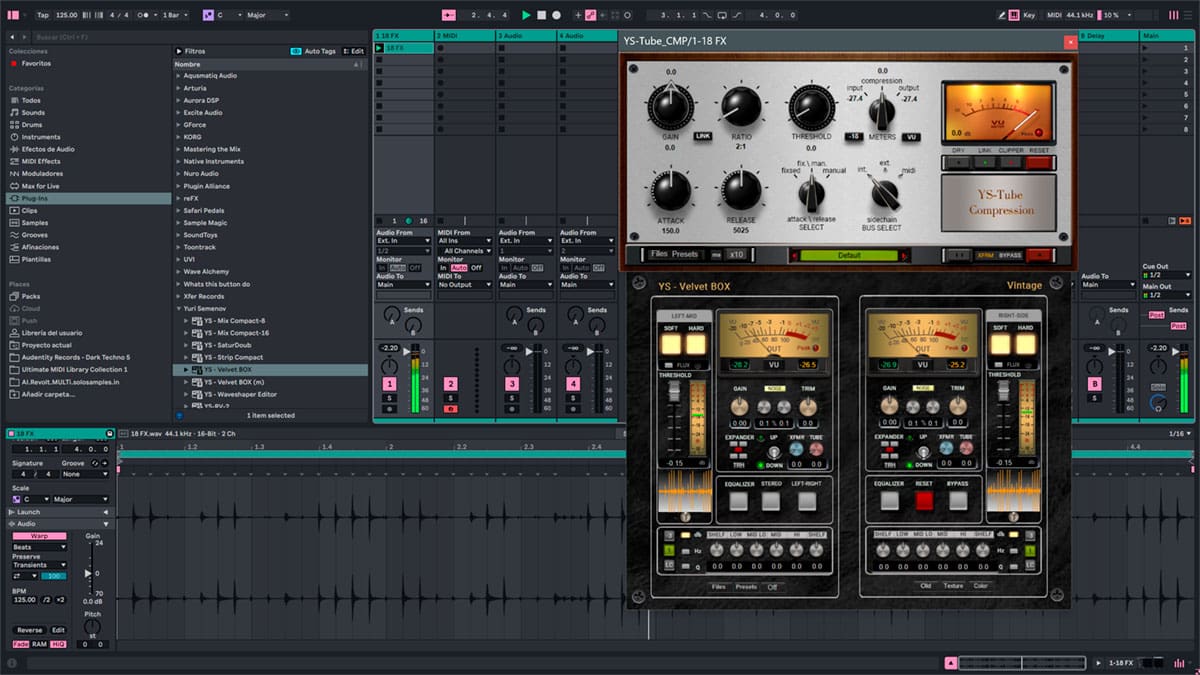The image size is (1200, 675).
Task: Open Audio From dropdown on 18 FX track
Action: pos(404,241)
